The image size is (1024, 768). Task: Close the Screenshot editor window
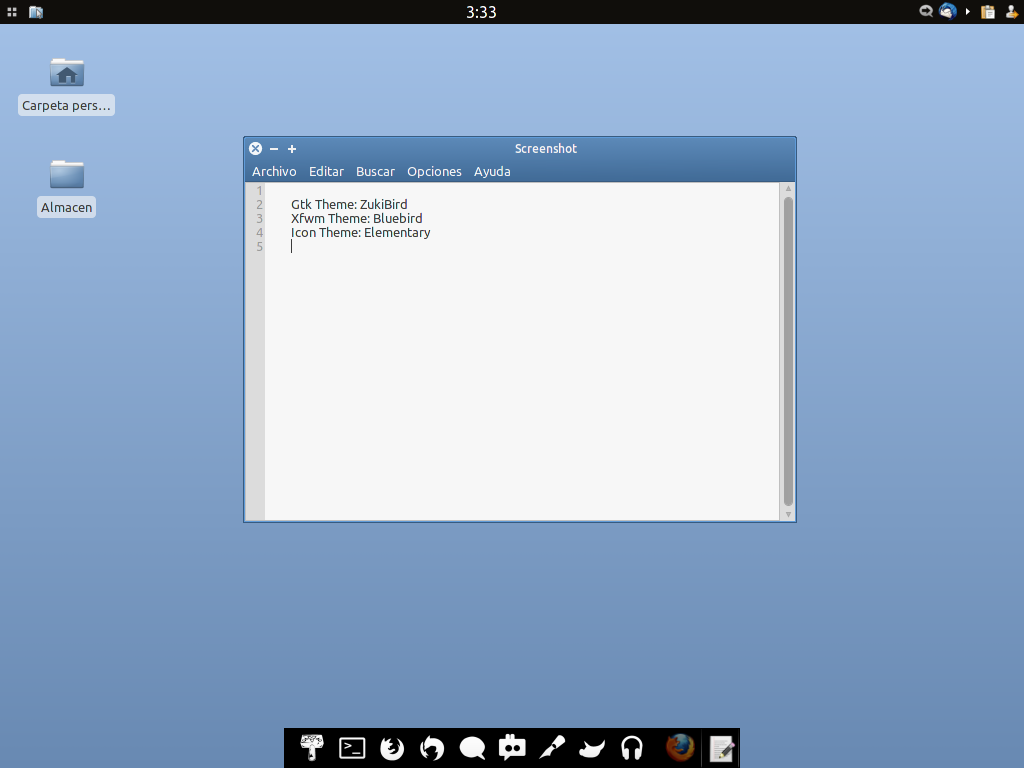[255, 149]
